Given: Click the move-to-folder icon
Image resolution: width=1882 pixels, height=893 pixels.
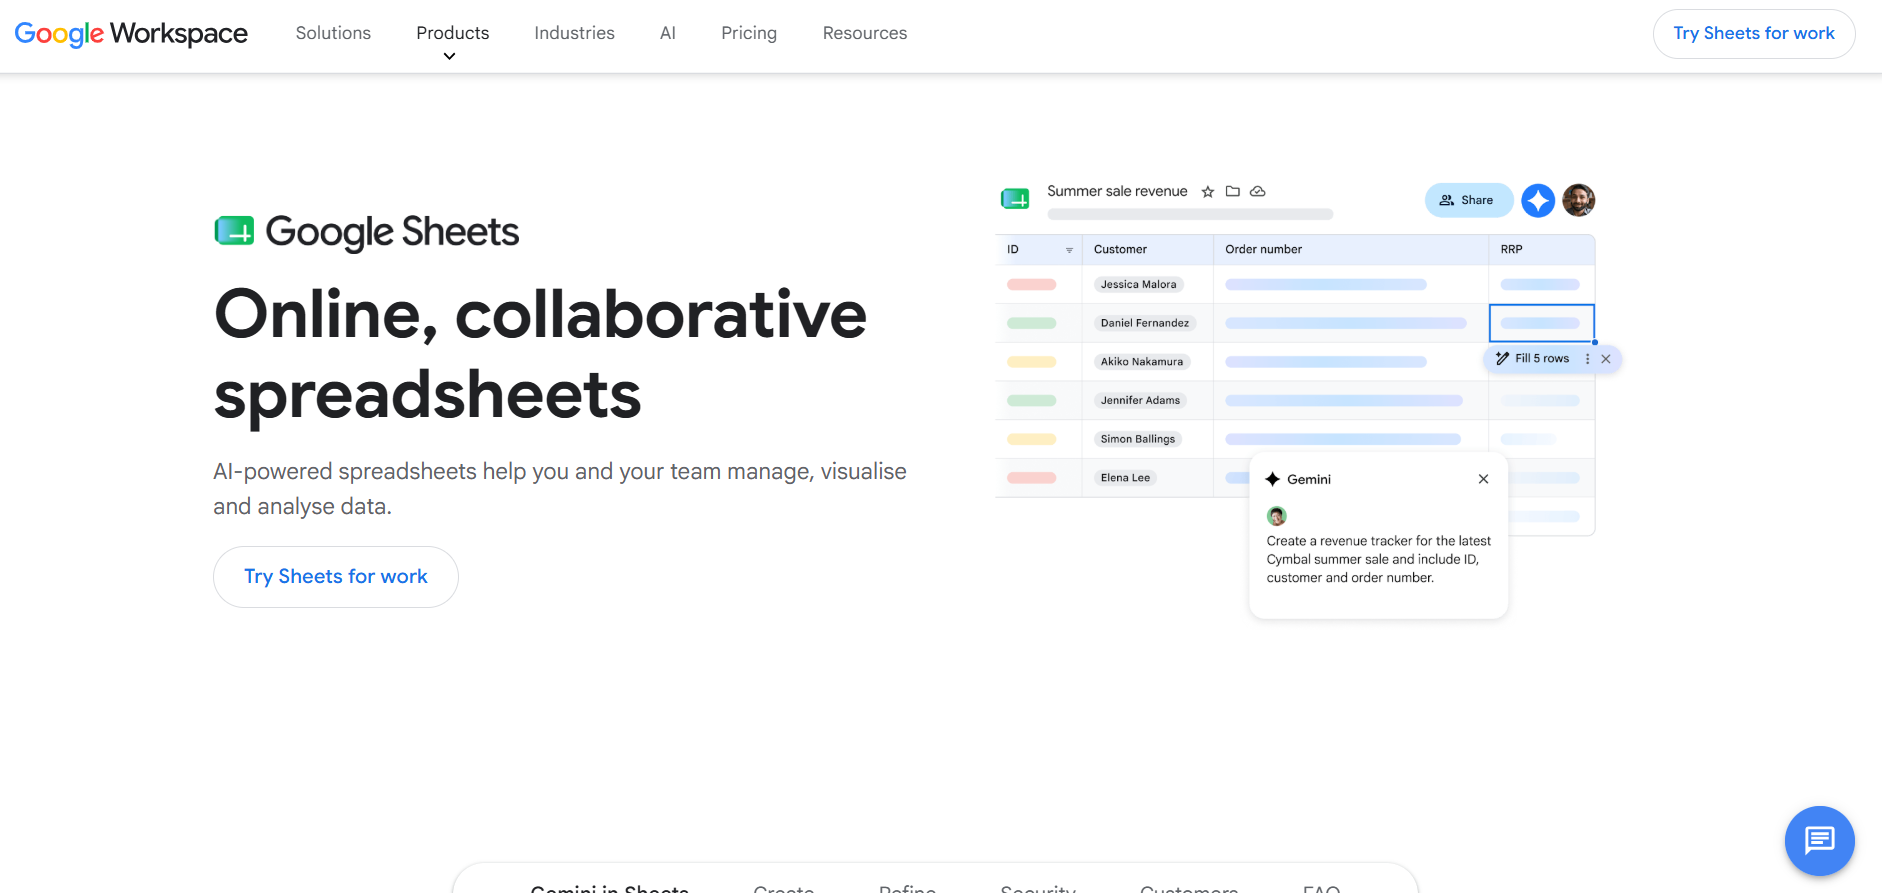Looking at the screenshot, I should pos(1233,191).
